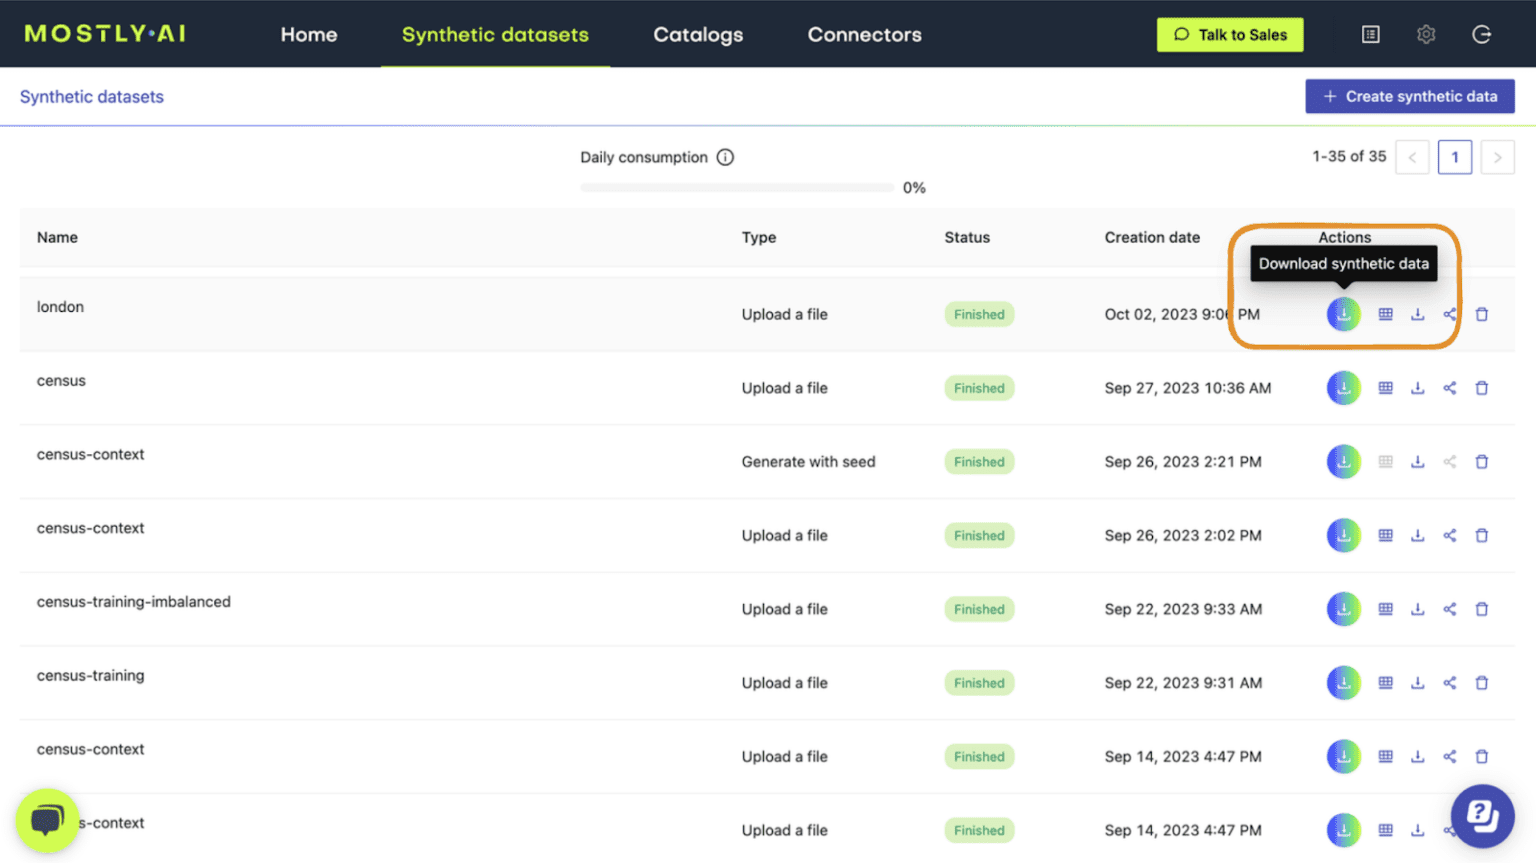The image size is (1536, 863).
Task: Click Create synthetic data button
Action: tap(1409, 96)
